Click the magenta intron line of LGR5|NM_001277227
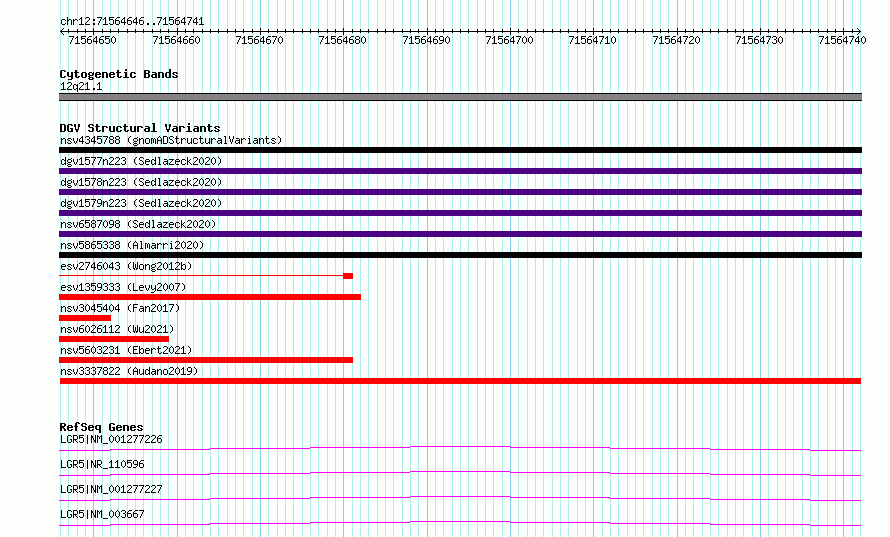This screenshot has width=890, height=537. point(460,498)
